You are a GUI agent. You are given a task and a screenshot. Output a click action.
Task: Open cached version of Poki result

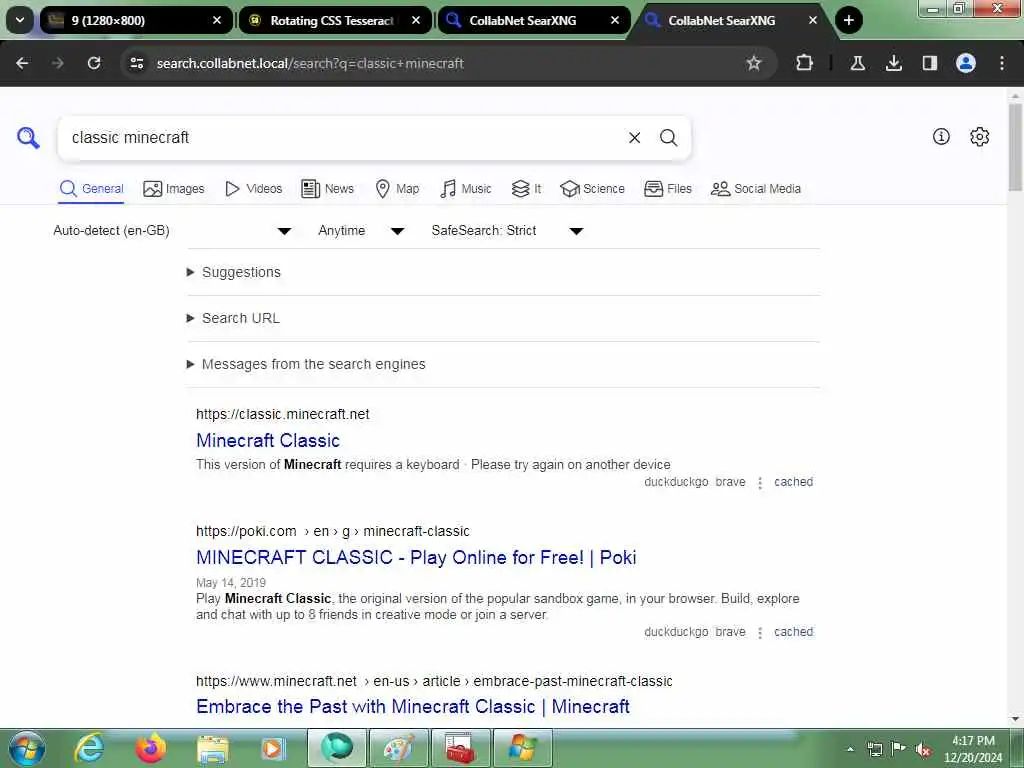click(793, 632)
